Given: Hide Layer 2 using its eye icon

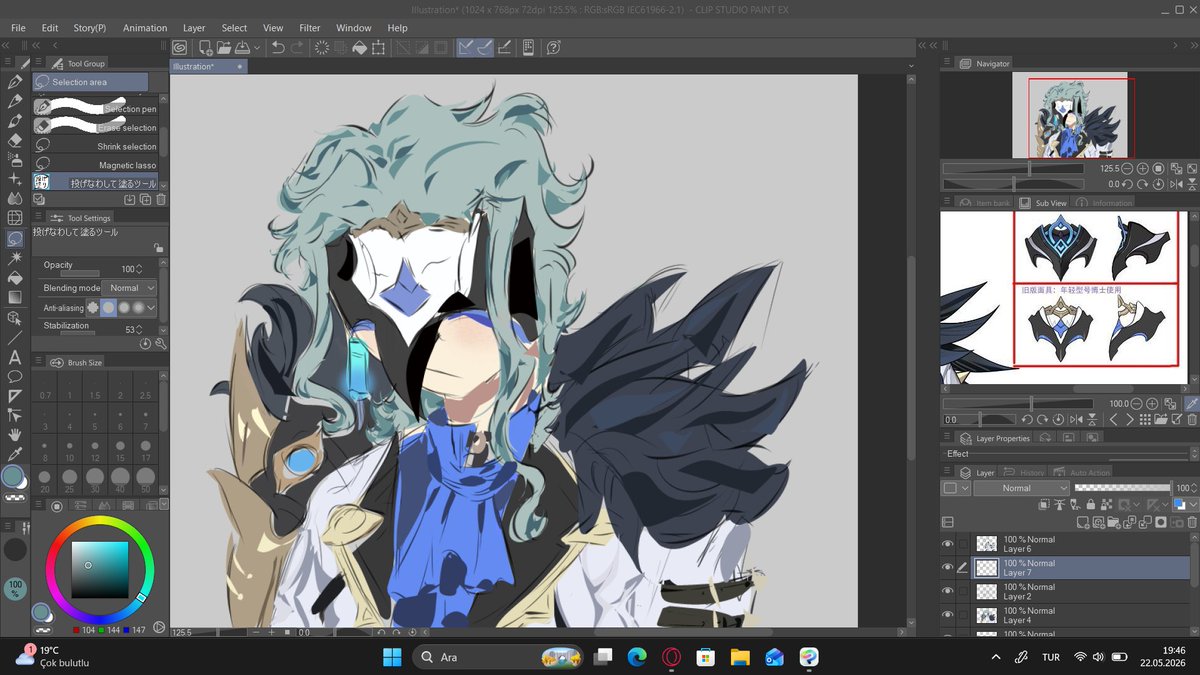Looking at the screenshot, I should [948, 591].
